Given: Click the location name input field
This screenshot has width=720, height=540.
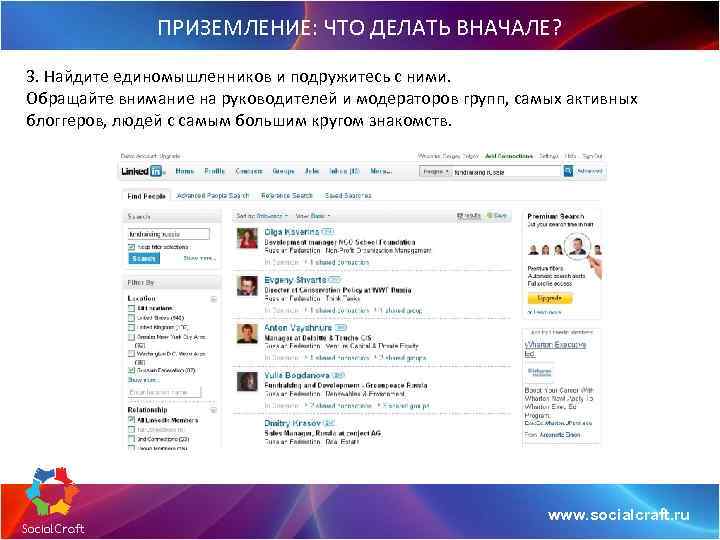Looking at the screenshot, I should [x=164, y=393].
